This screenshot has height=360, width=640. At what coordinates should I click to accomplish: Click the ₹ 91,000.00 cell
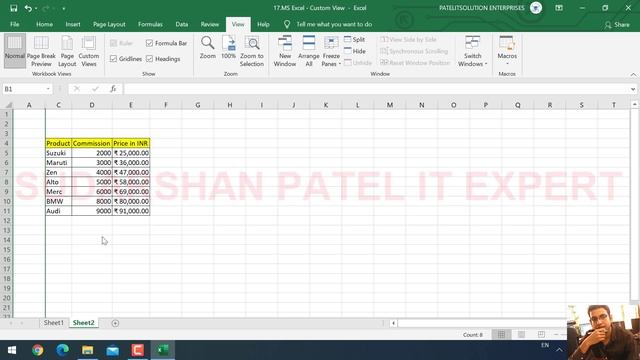pyautogui.click(x=131, y=211)
